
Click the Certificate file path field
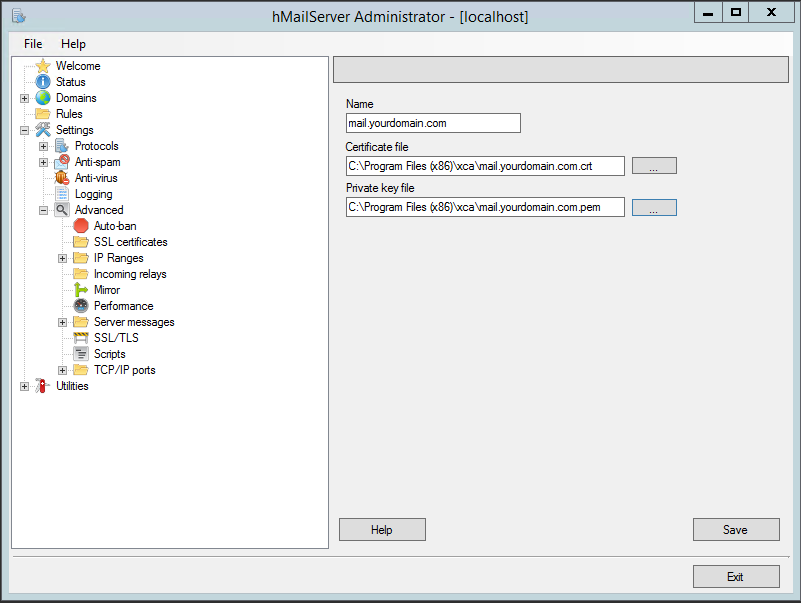pos(485,166)
